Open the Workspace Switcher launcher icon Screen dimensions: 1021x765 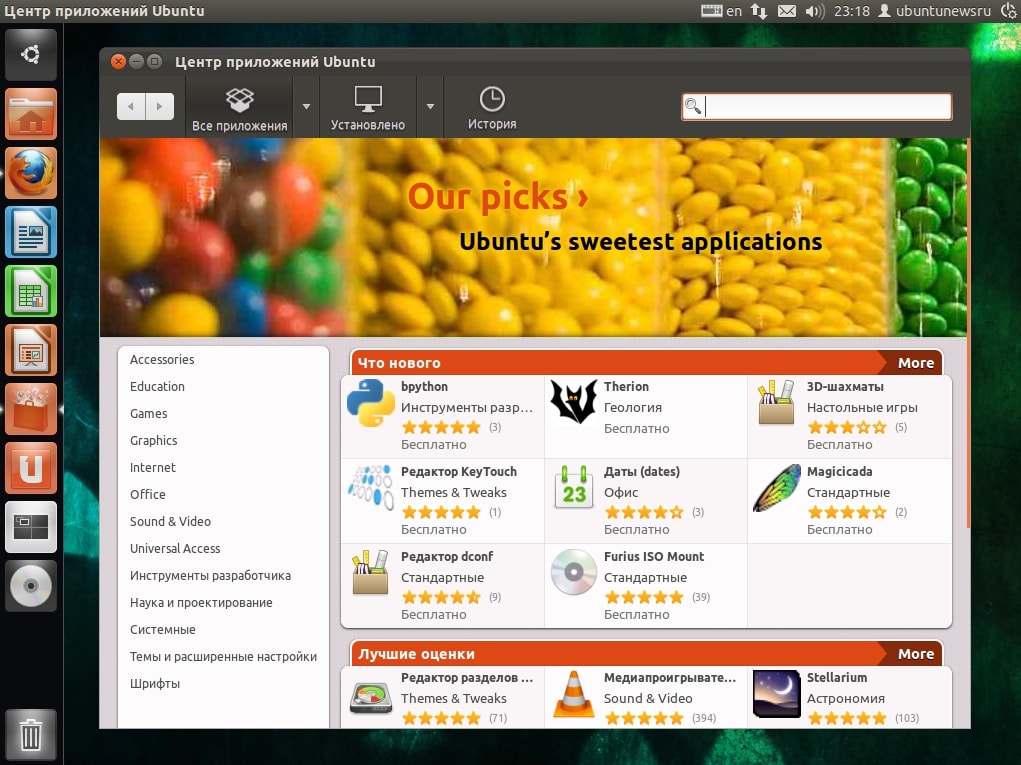pyautogui.click(x=31, y=527)
